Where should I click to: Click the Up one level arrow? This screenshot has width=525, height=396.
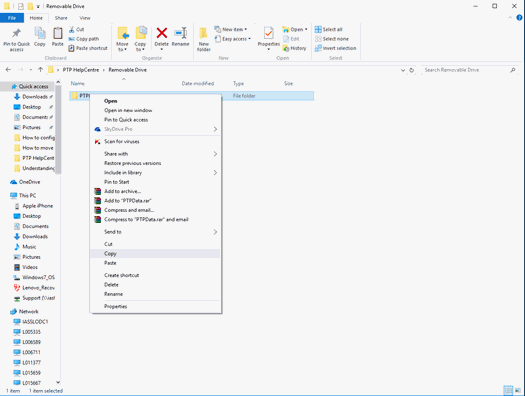[x=41, y=70]
